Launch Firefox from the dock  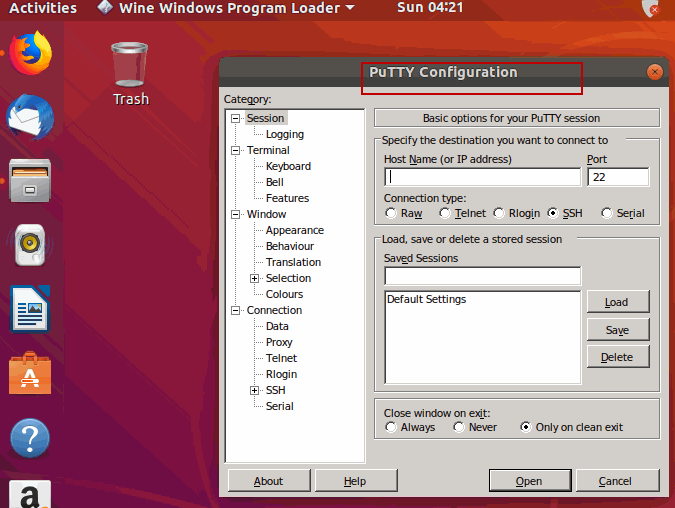click(x=30, y=53)
